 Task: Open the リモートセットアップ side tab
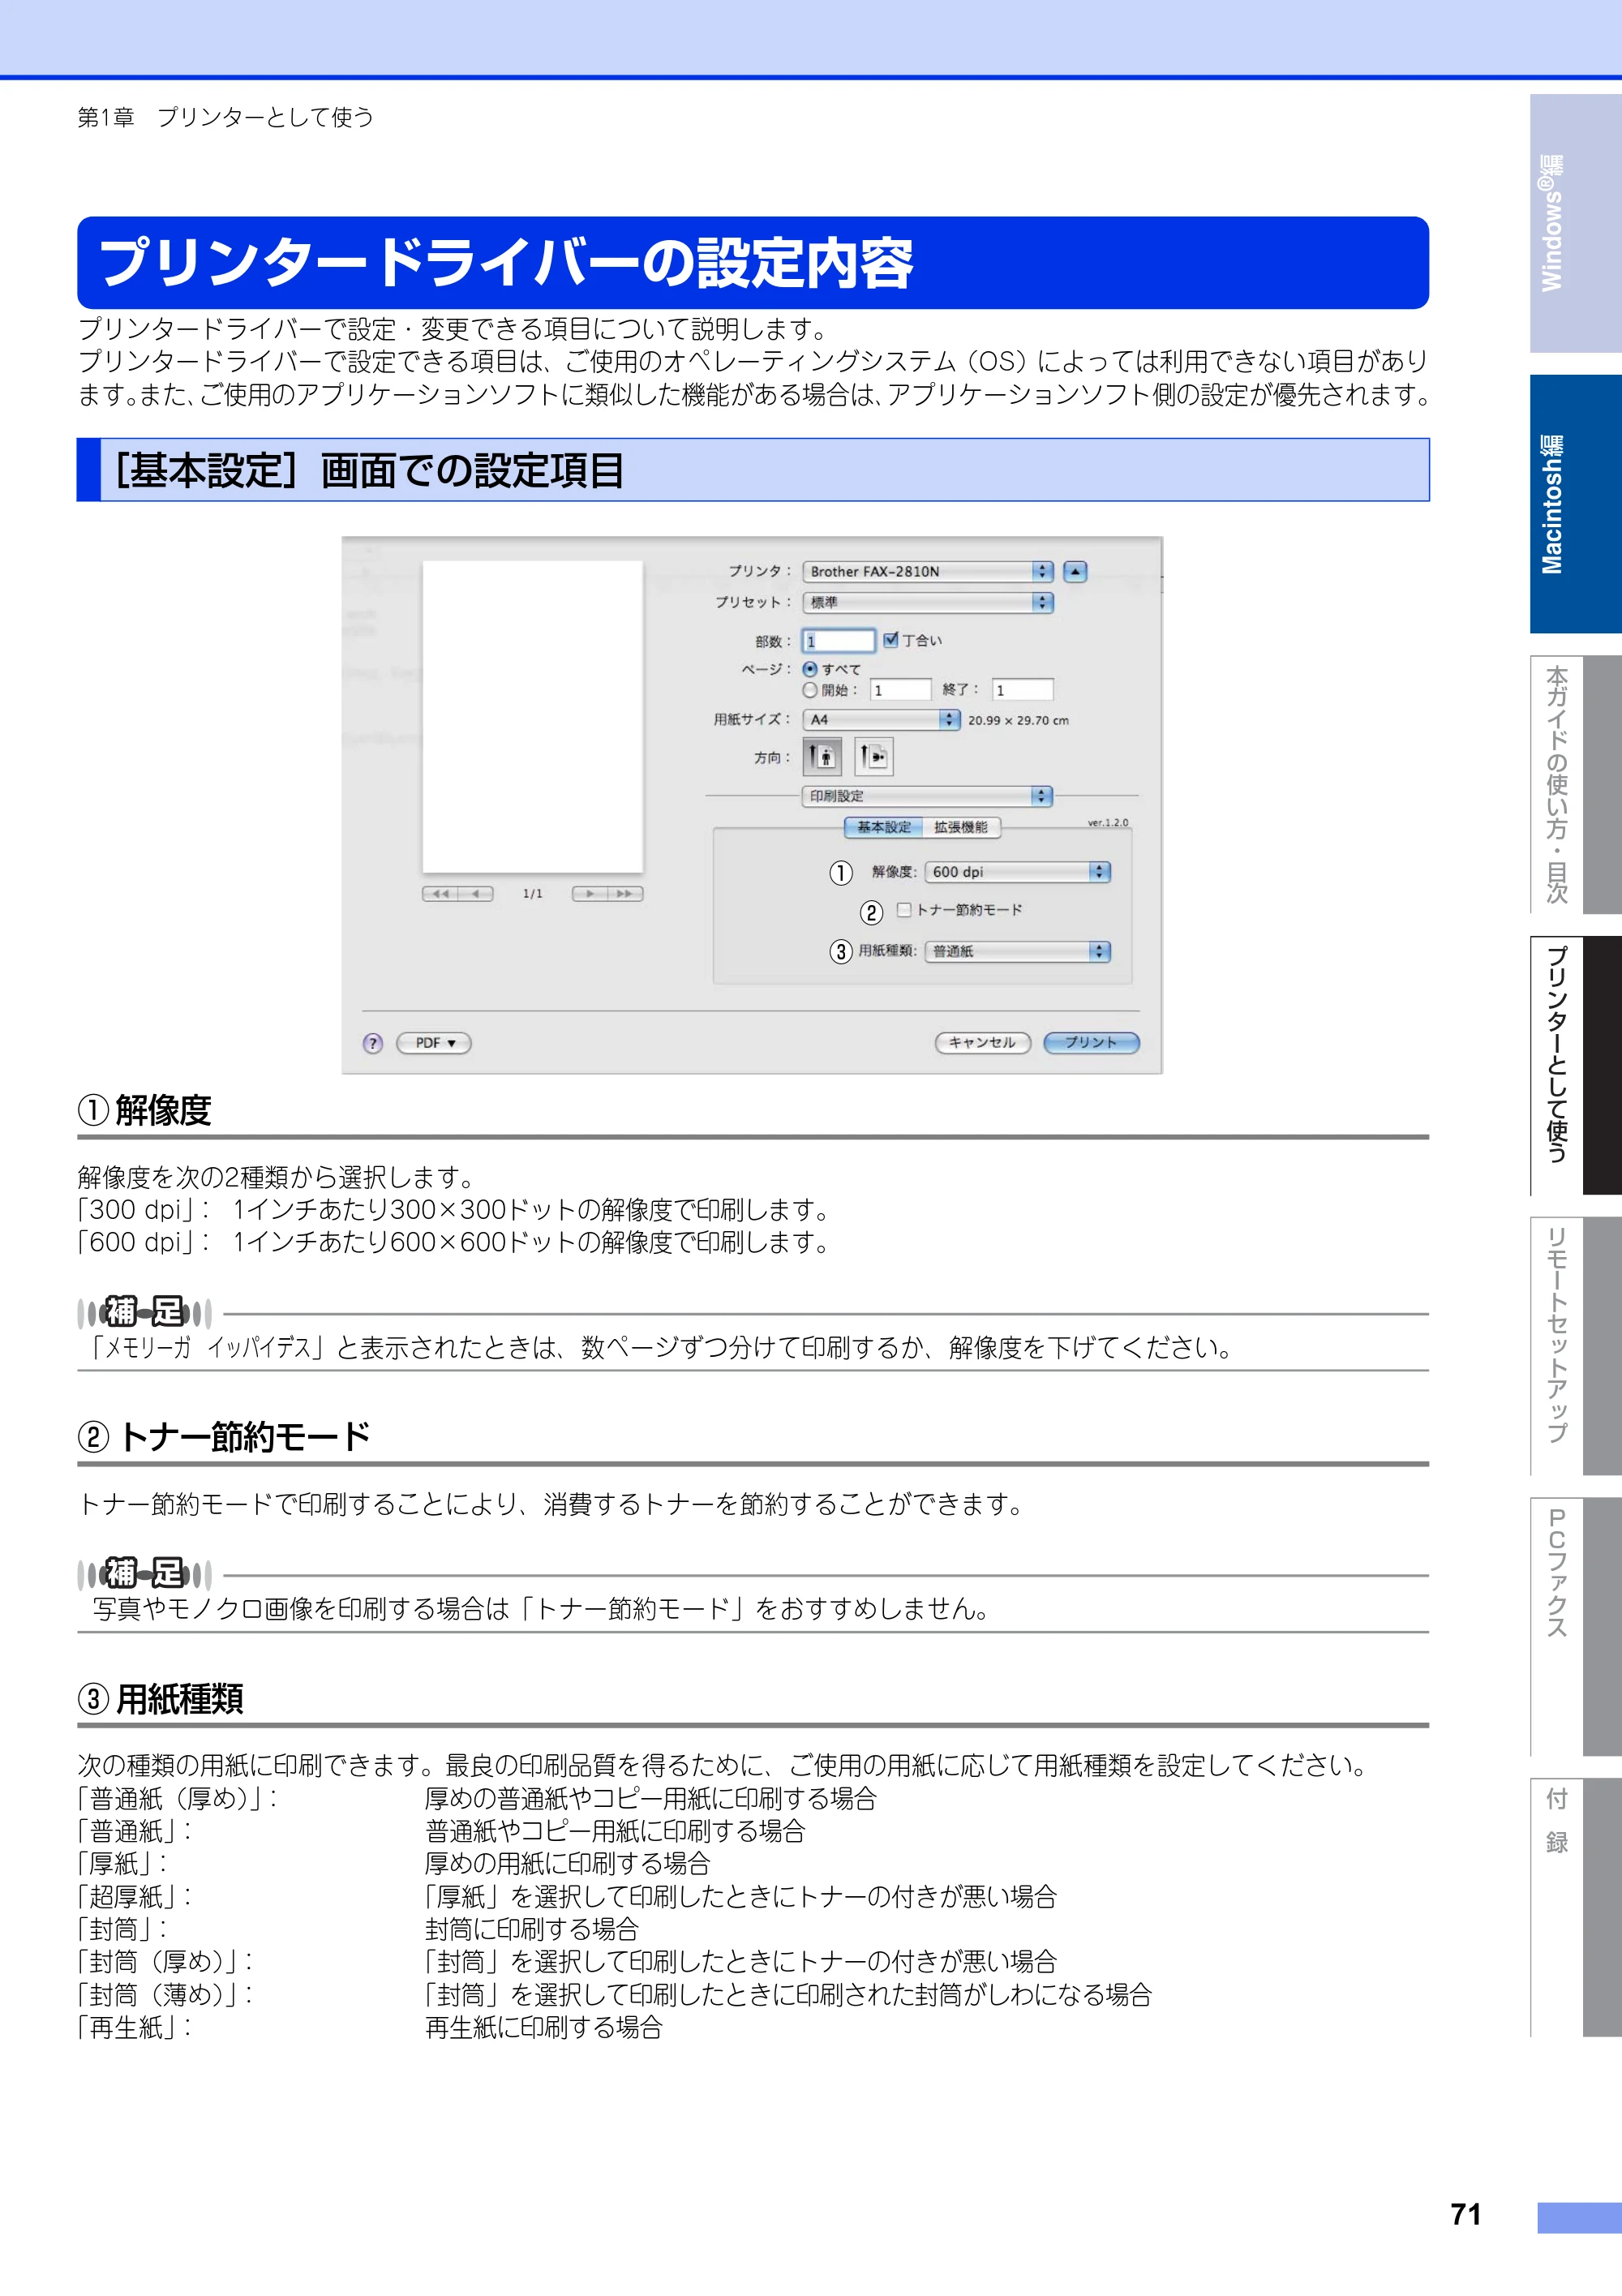pyautogui.click(x=1575, y=1346)
